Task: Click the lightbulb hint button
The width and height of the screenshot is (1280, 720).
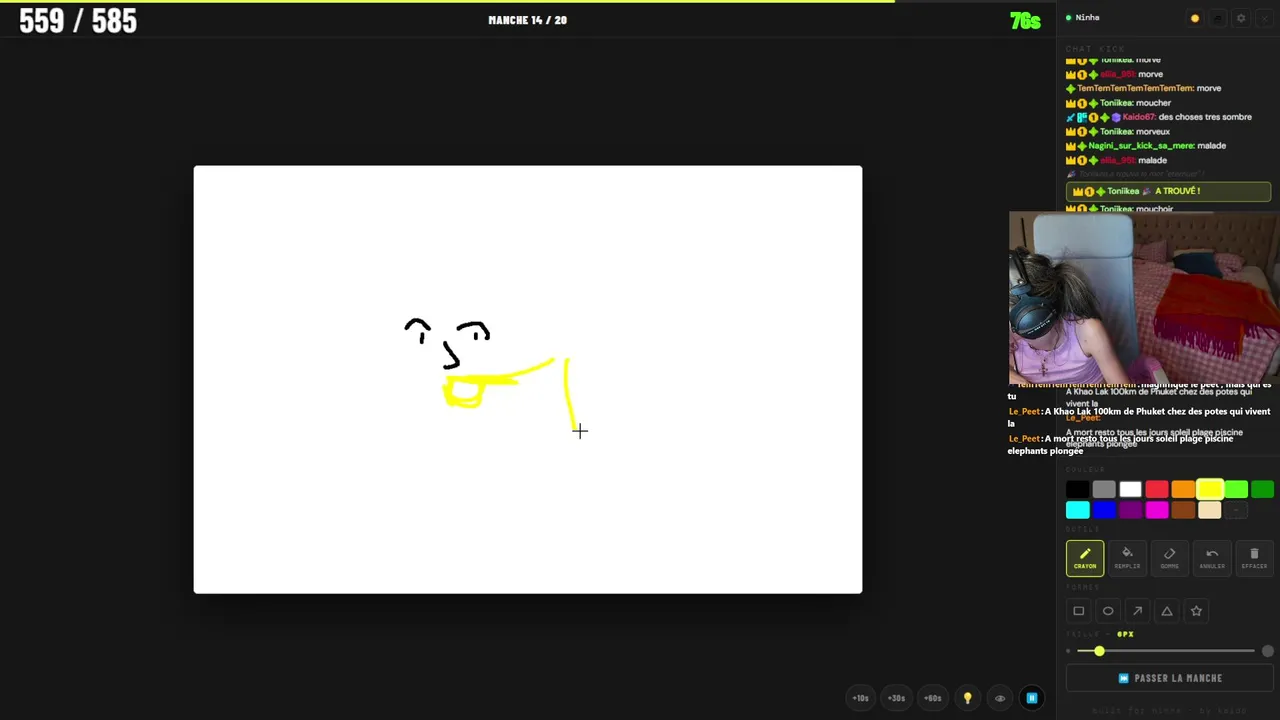Action: 967,698
